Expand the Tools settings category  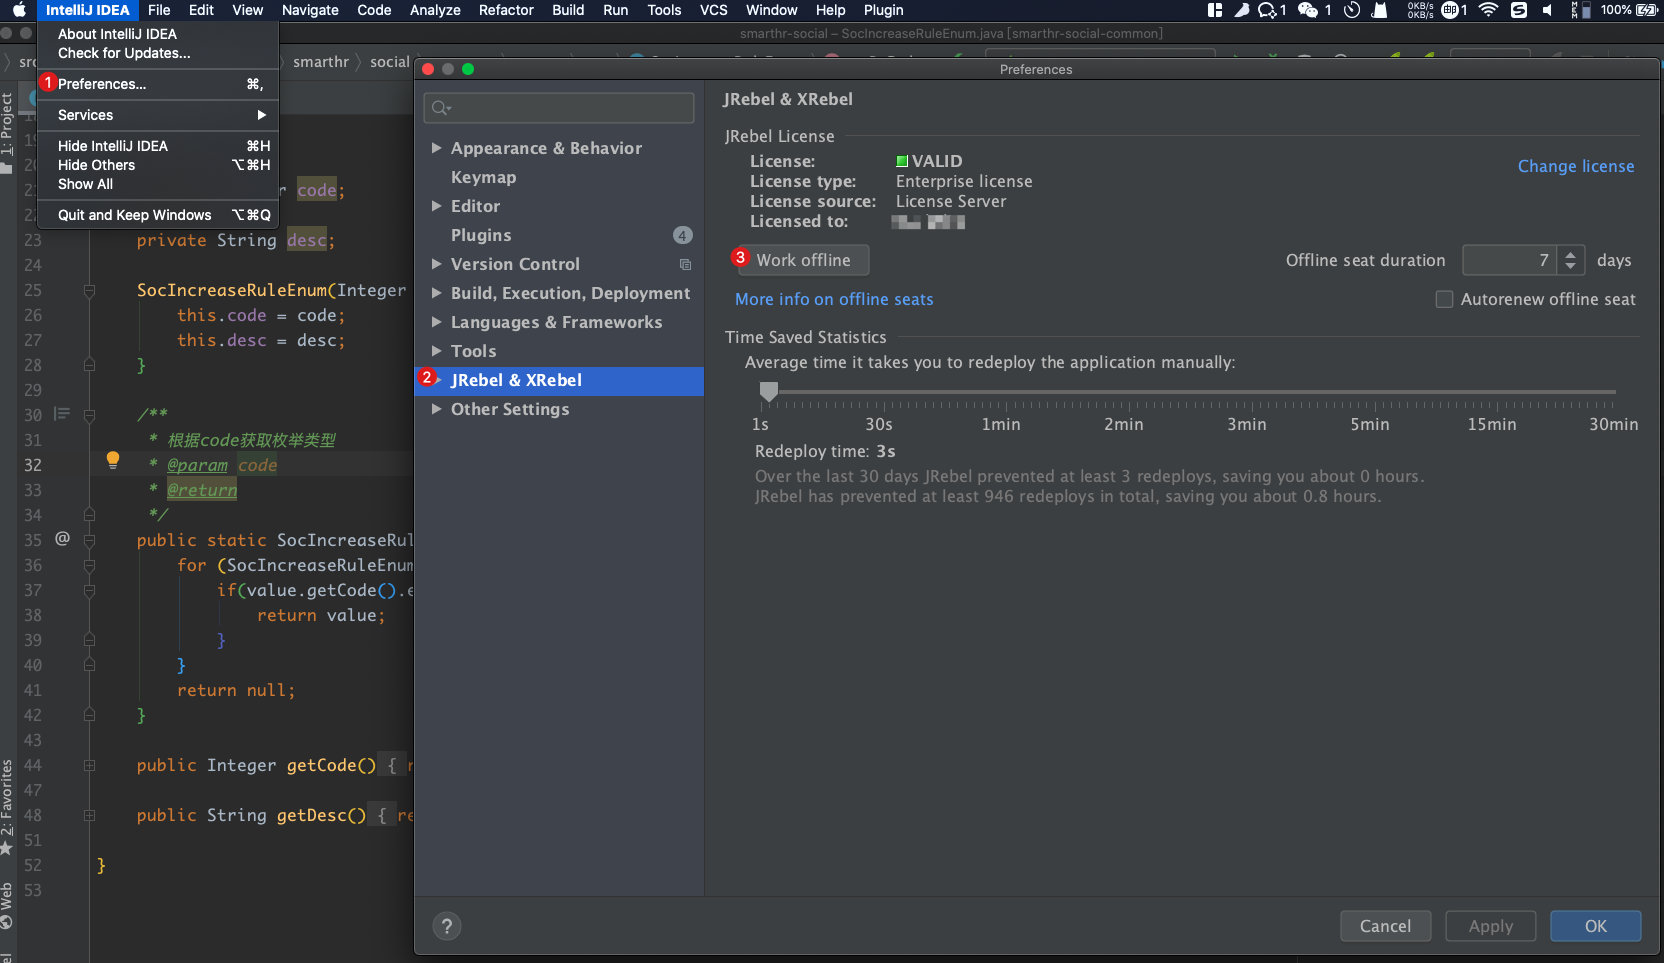[436, 351]
